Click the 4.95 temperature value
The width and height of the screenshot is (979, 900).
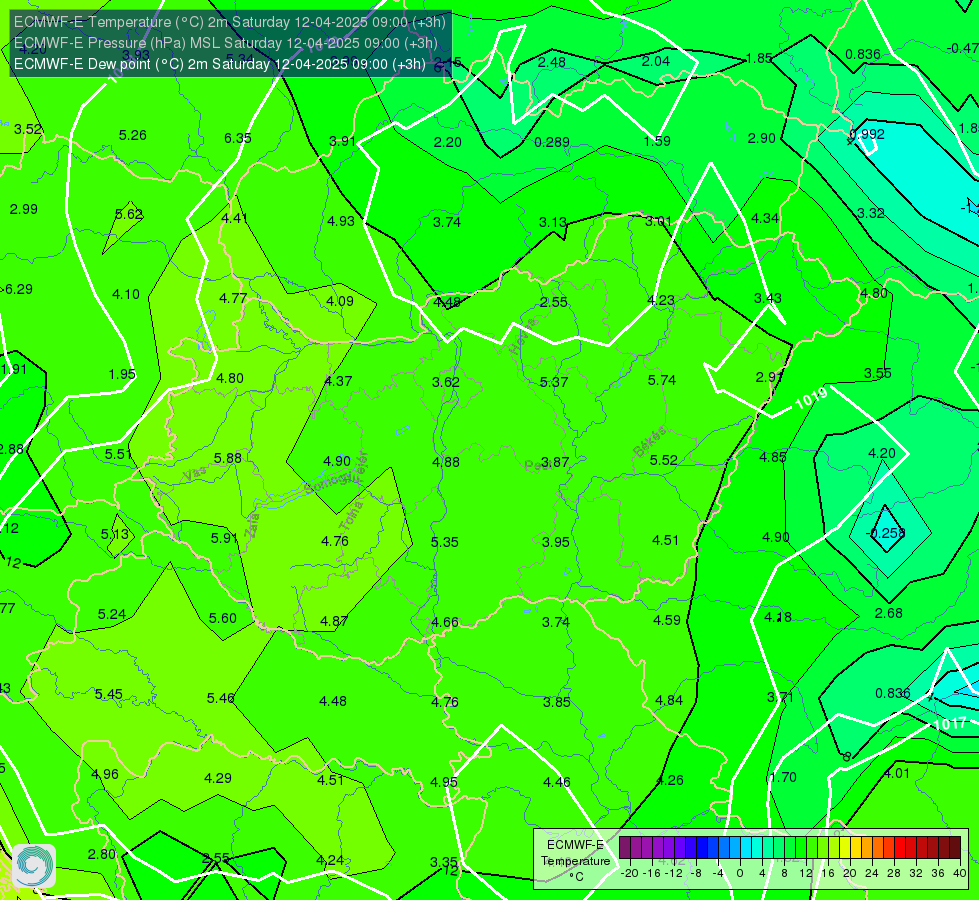(x=444, y=782)
